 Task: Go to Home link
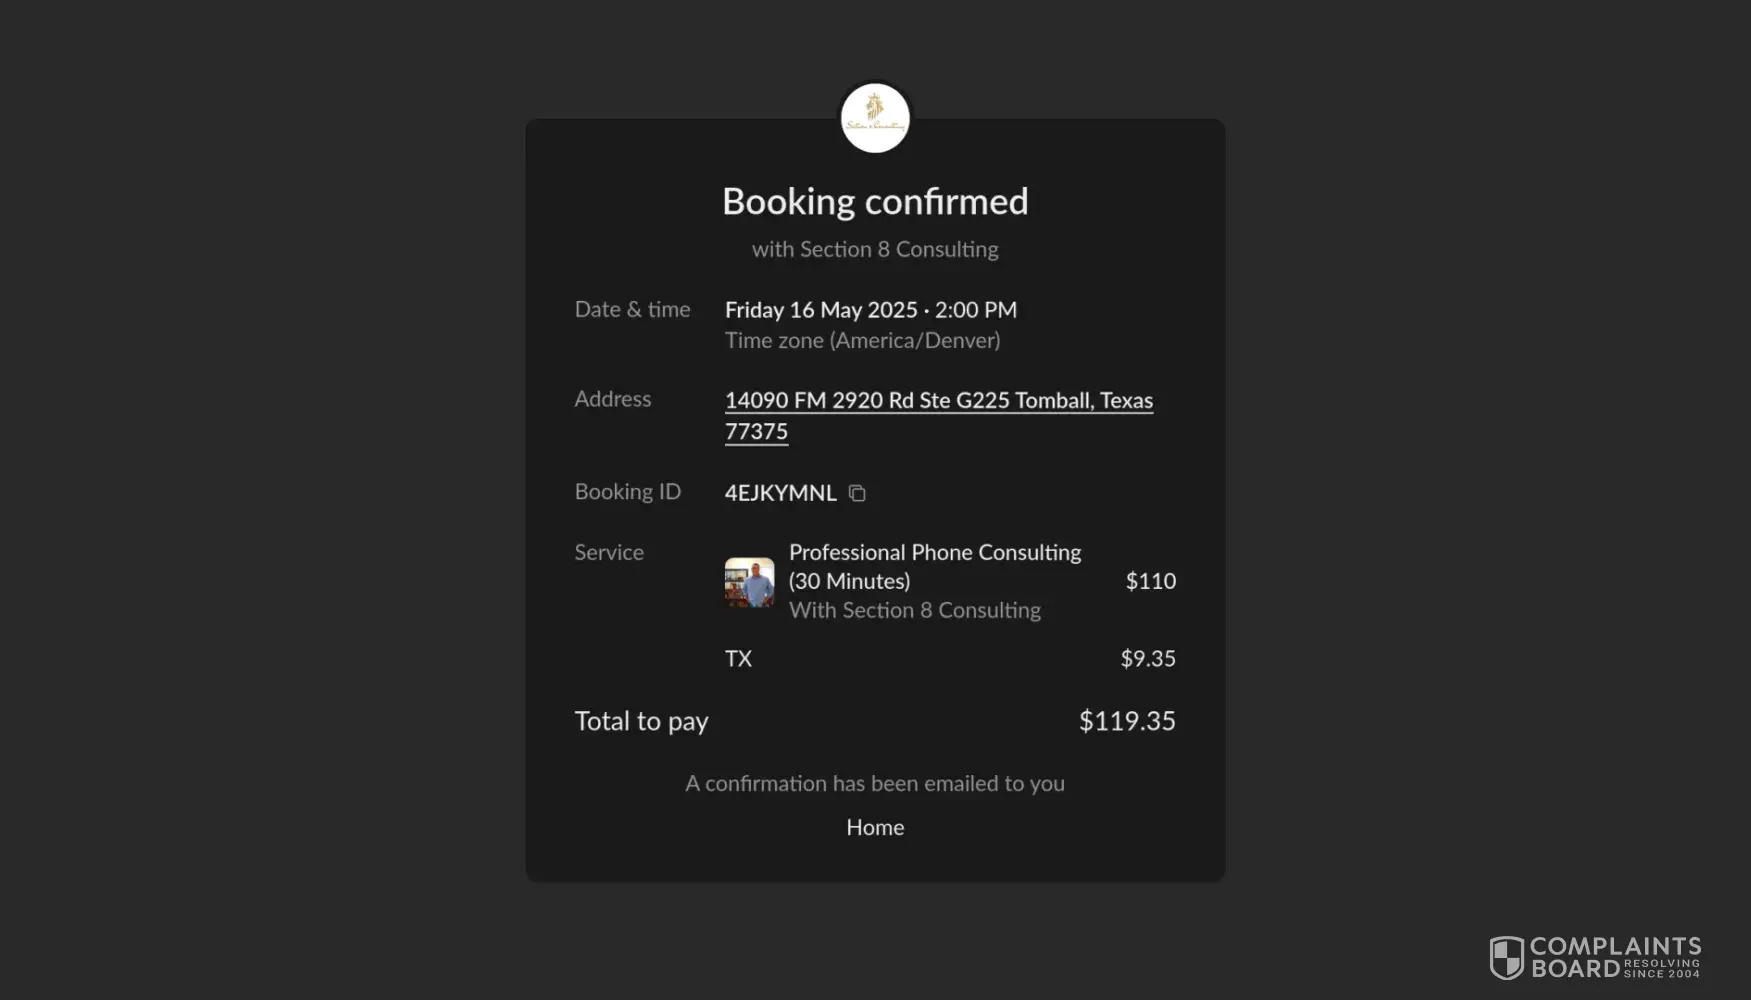click(x=875, y=827)
